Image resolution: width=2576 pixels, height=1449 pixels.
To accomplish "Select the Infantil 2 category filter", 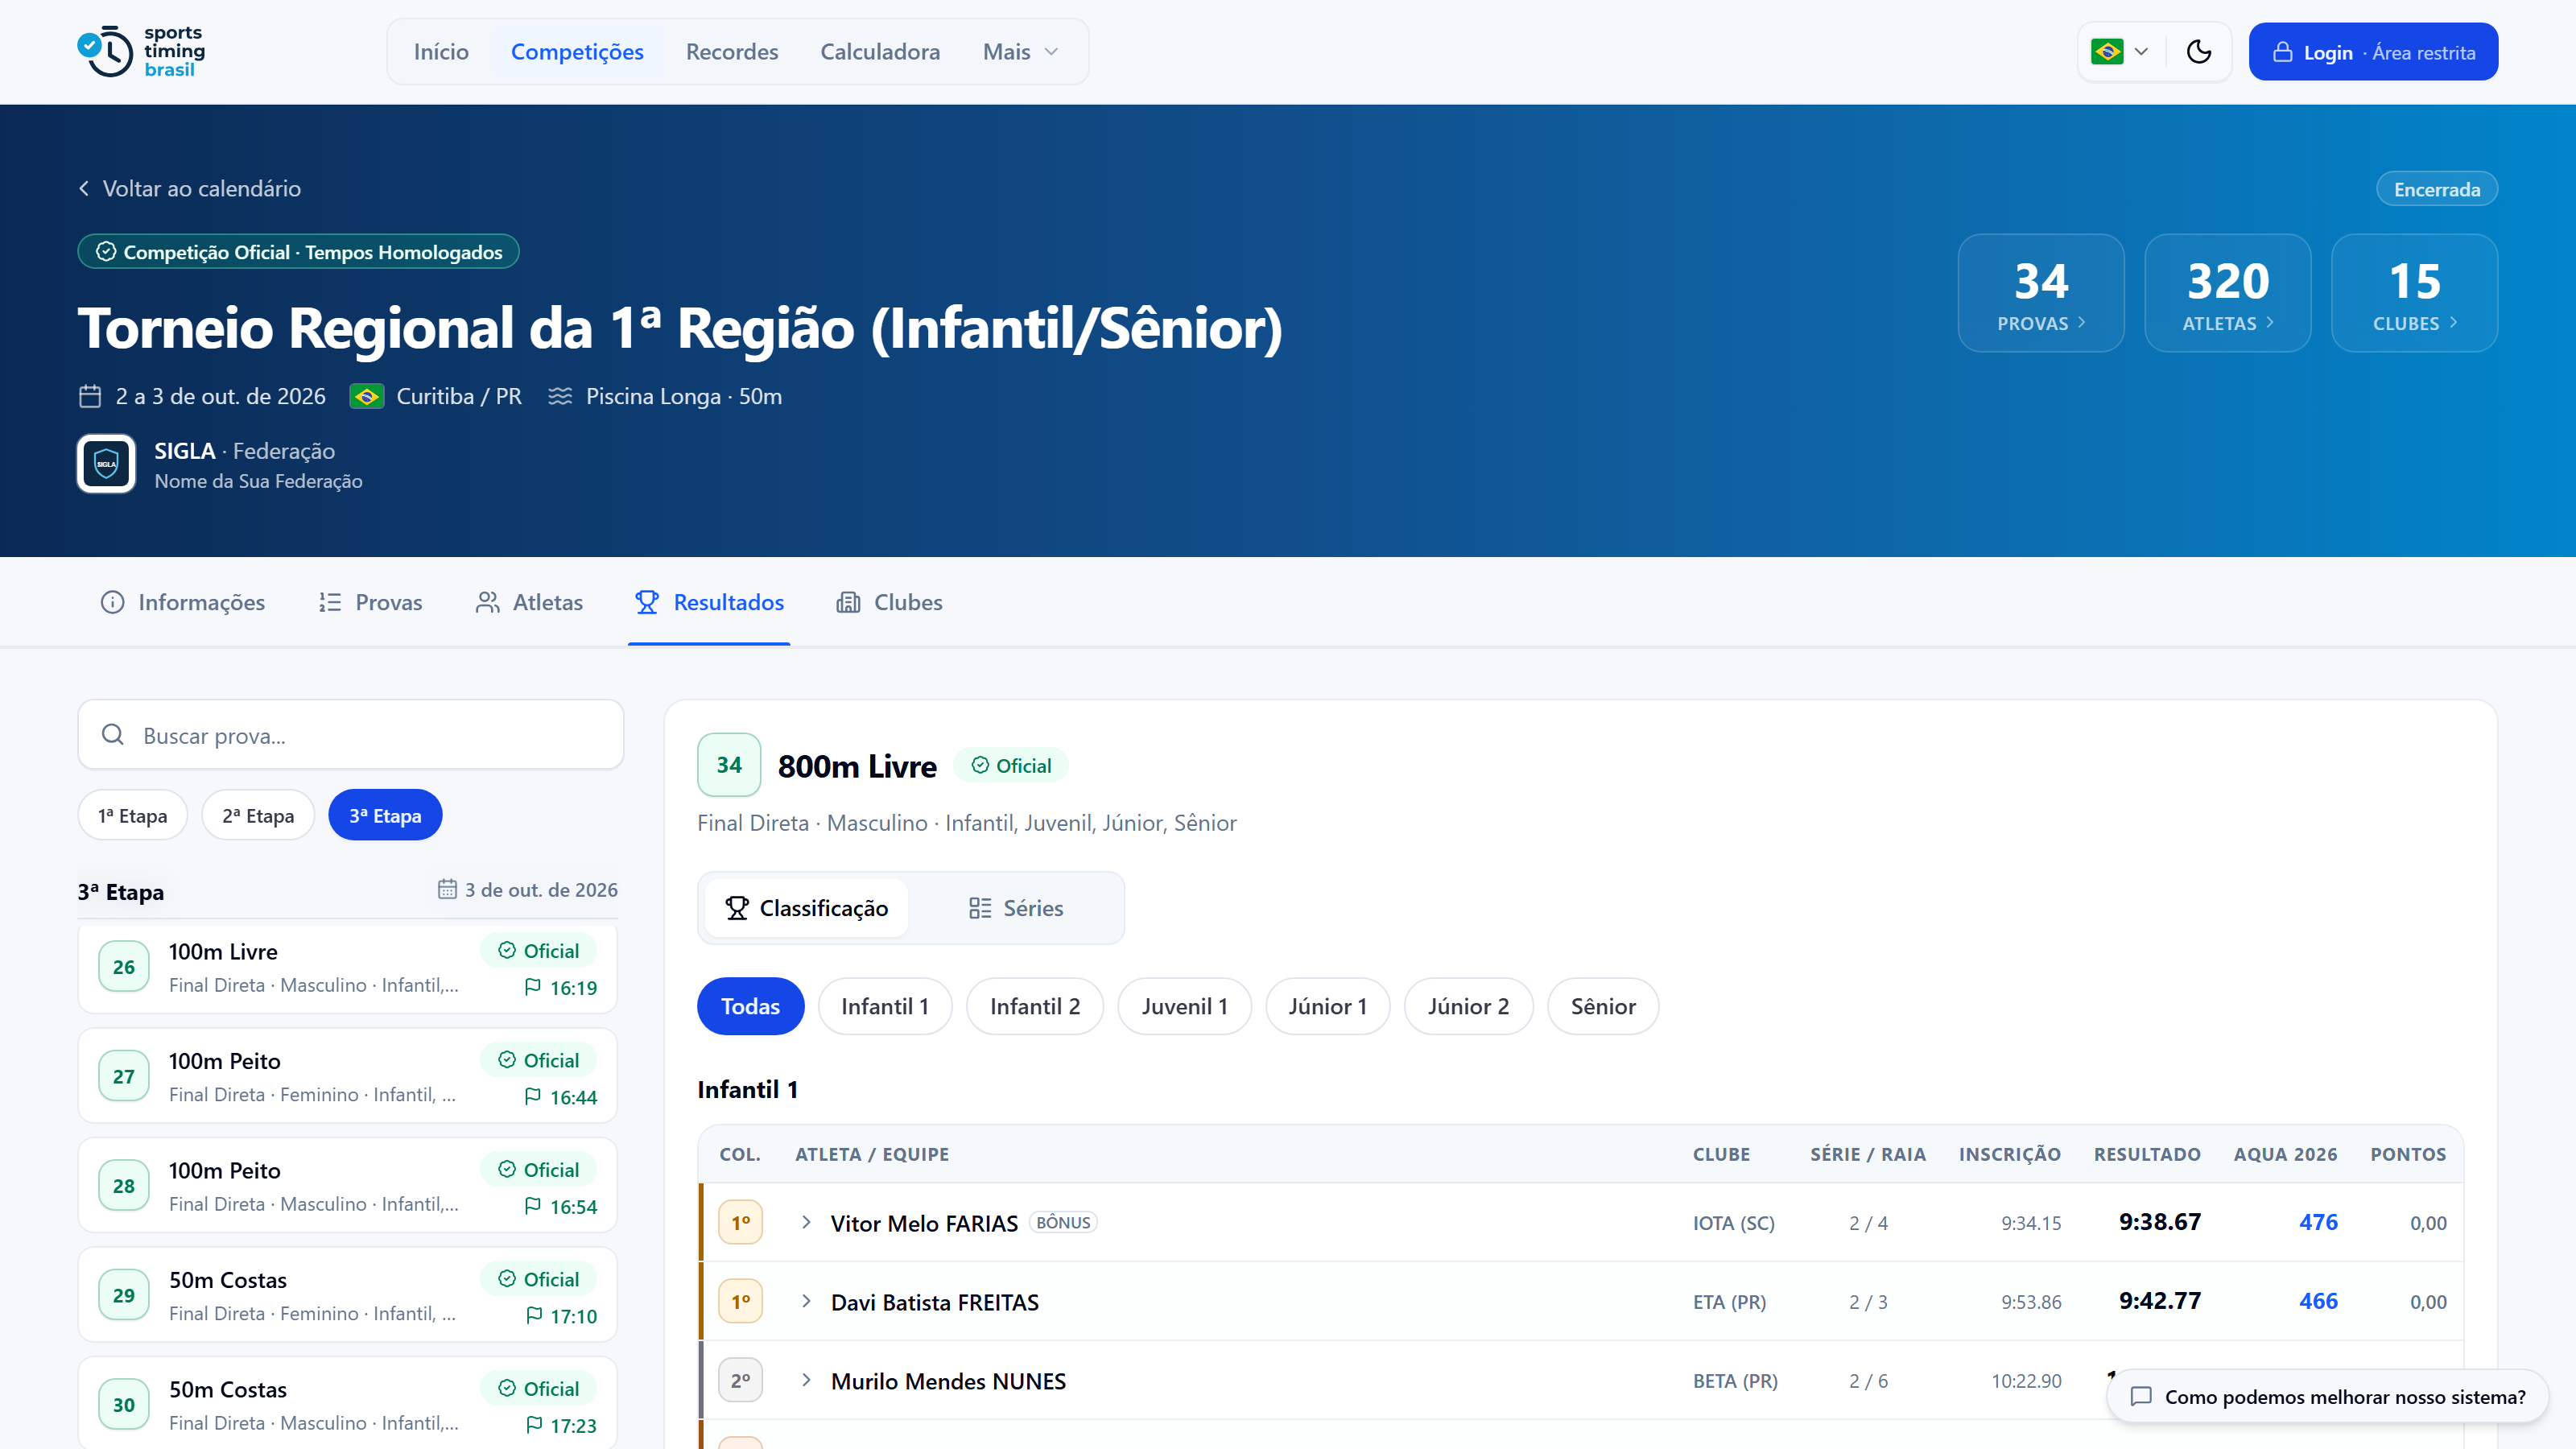I will click(1034, 1006).
